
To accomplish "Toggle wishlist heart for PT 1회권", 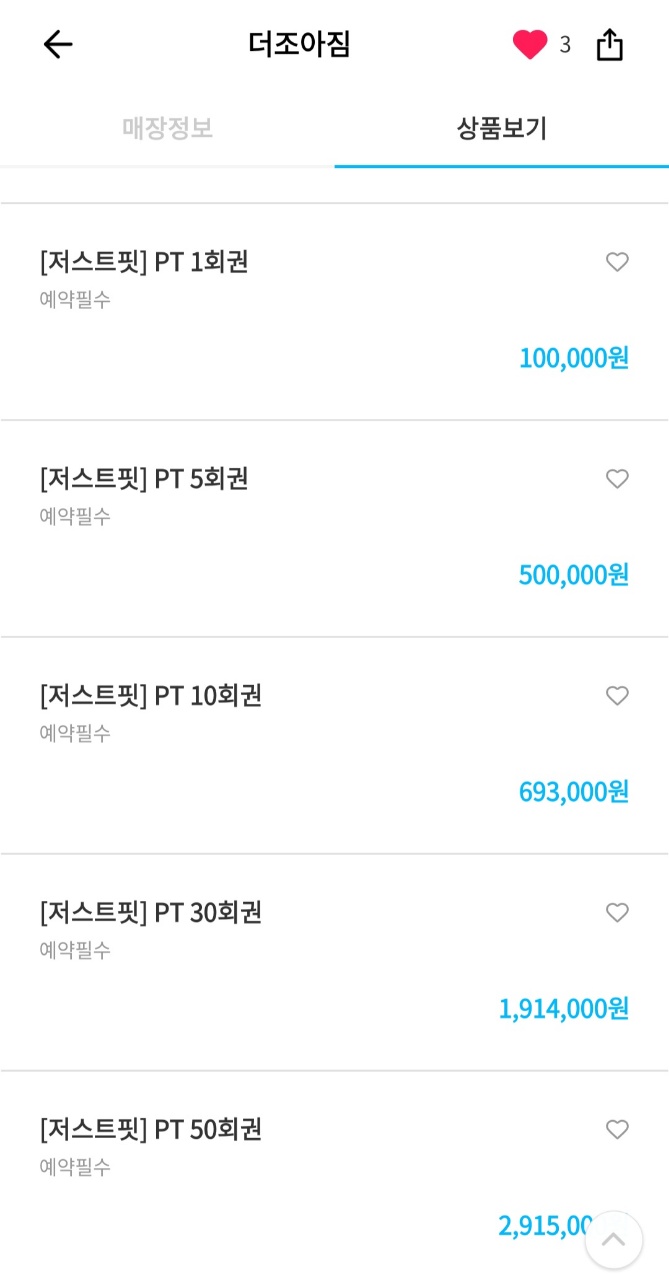I will tap(617, 262).
